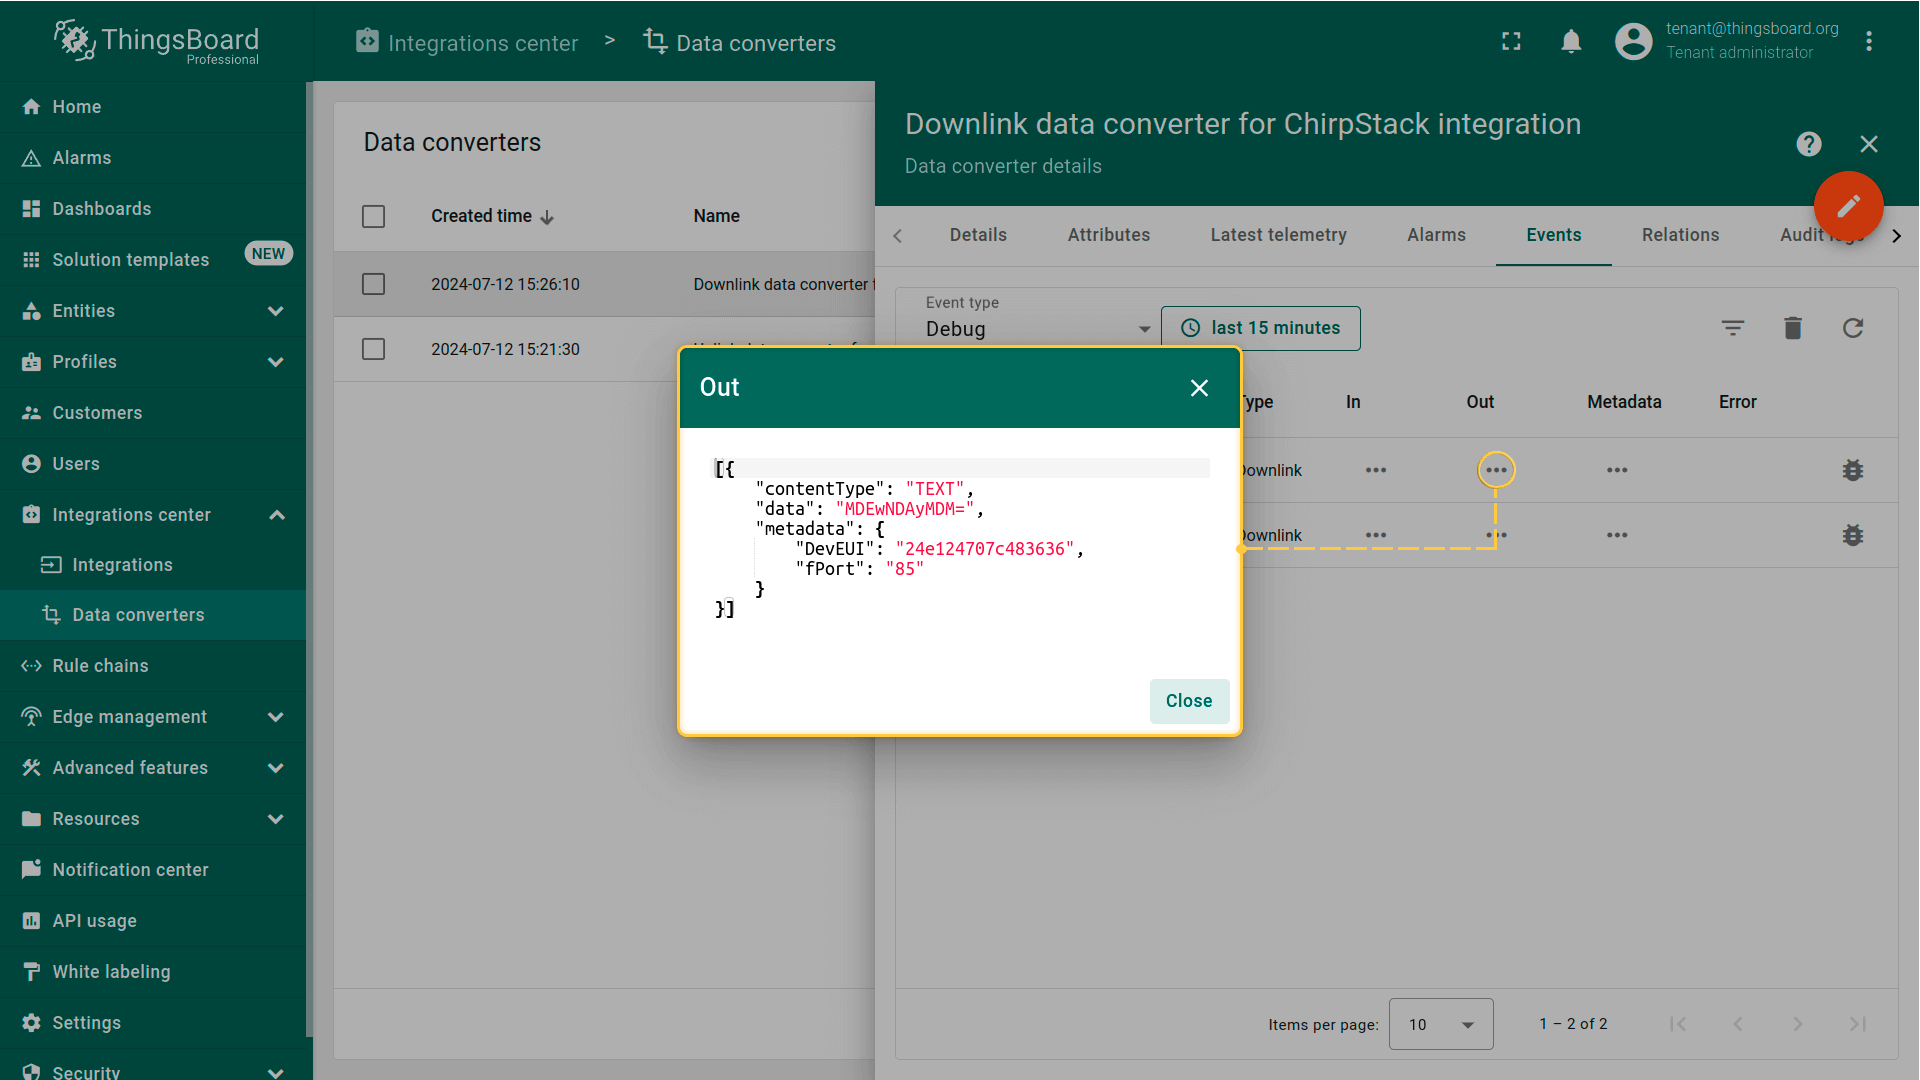Open the top-right three-dot user menu
Screen dimensions: 1920x1080
point(1868,41)
